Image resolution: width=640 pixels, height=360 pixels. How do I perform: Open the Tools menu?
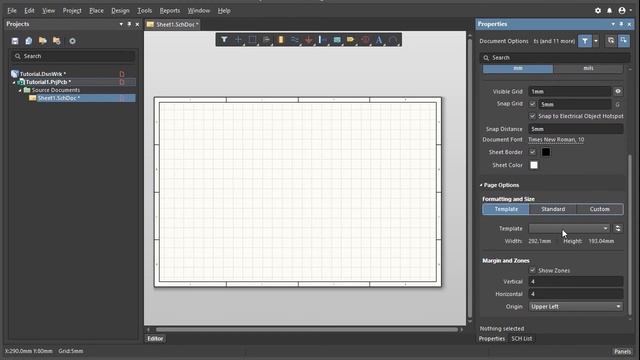pos(144,11)
